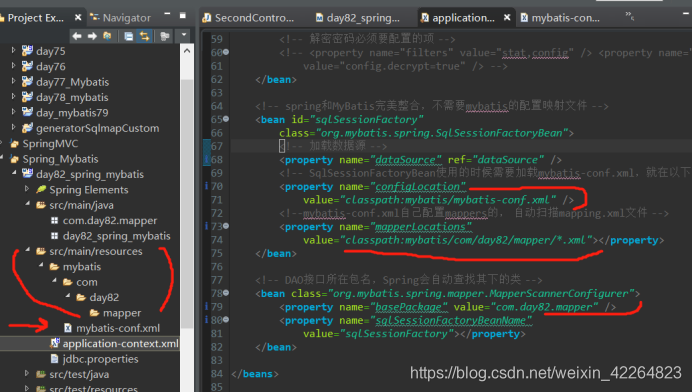Collapse the com folder arrow

55,281
